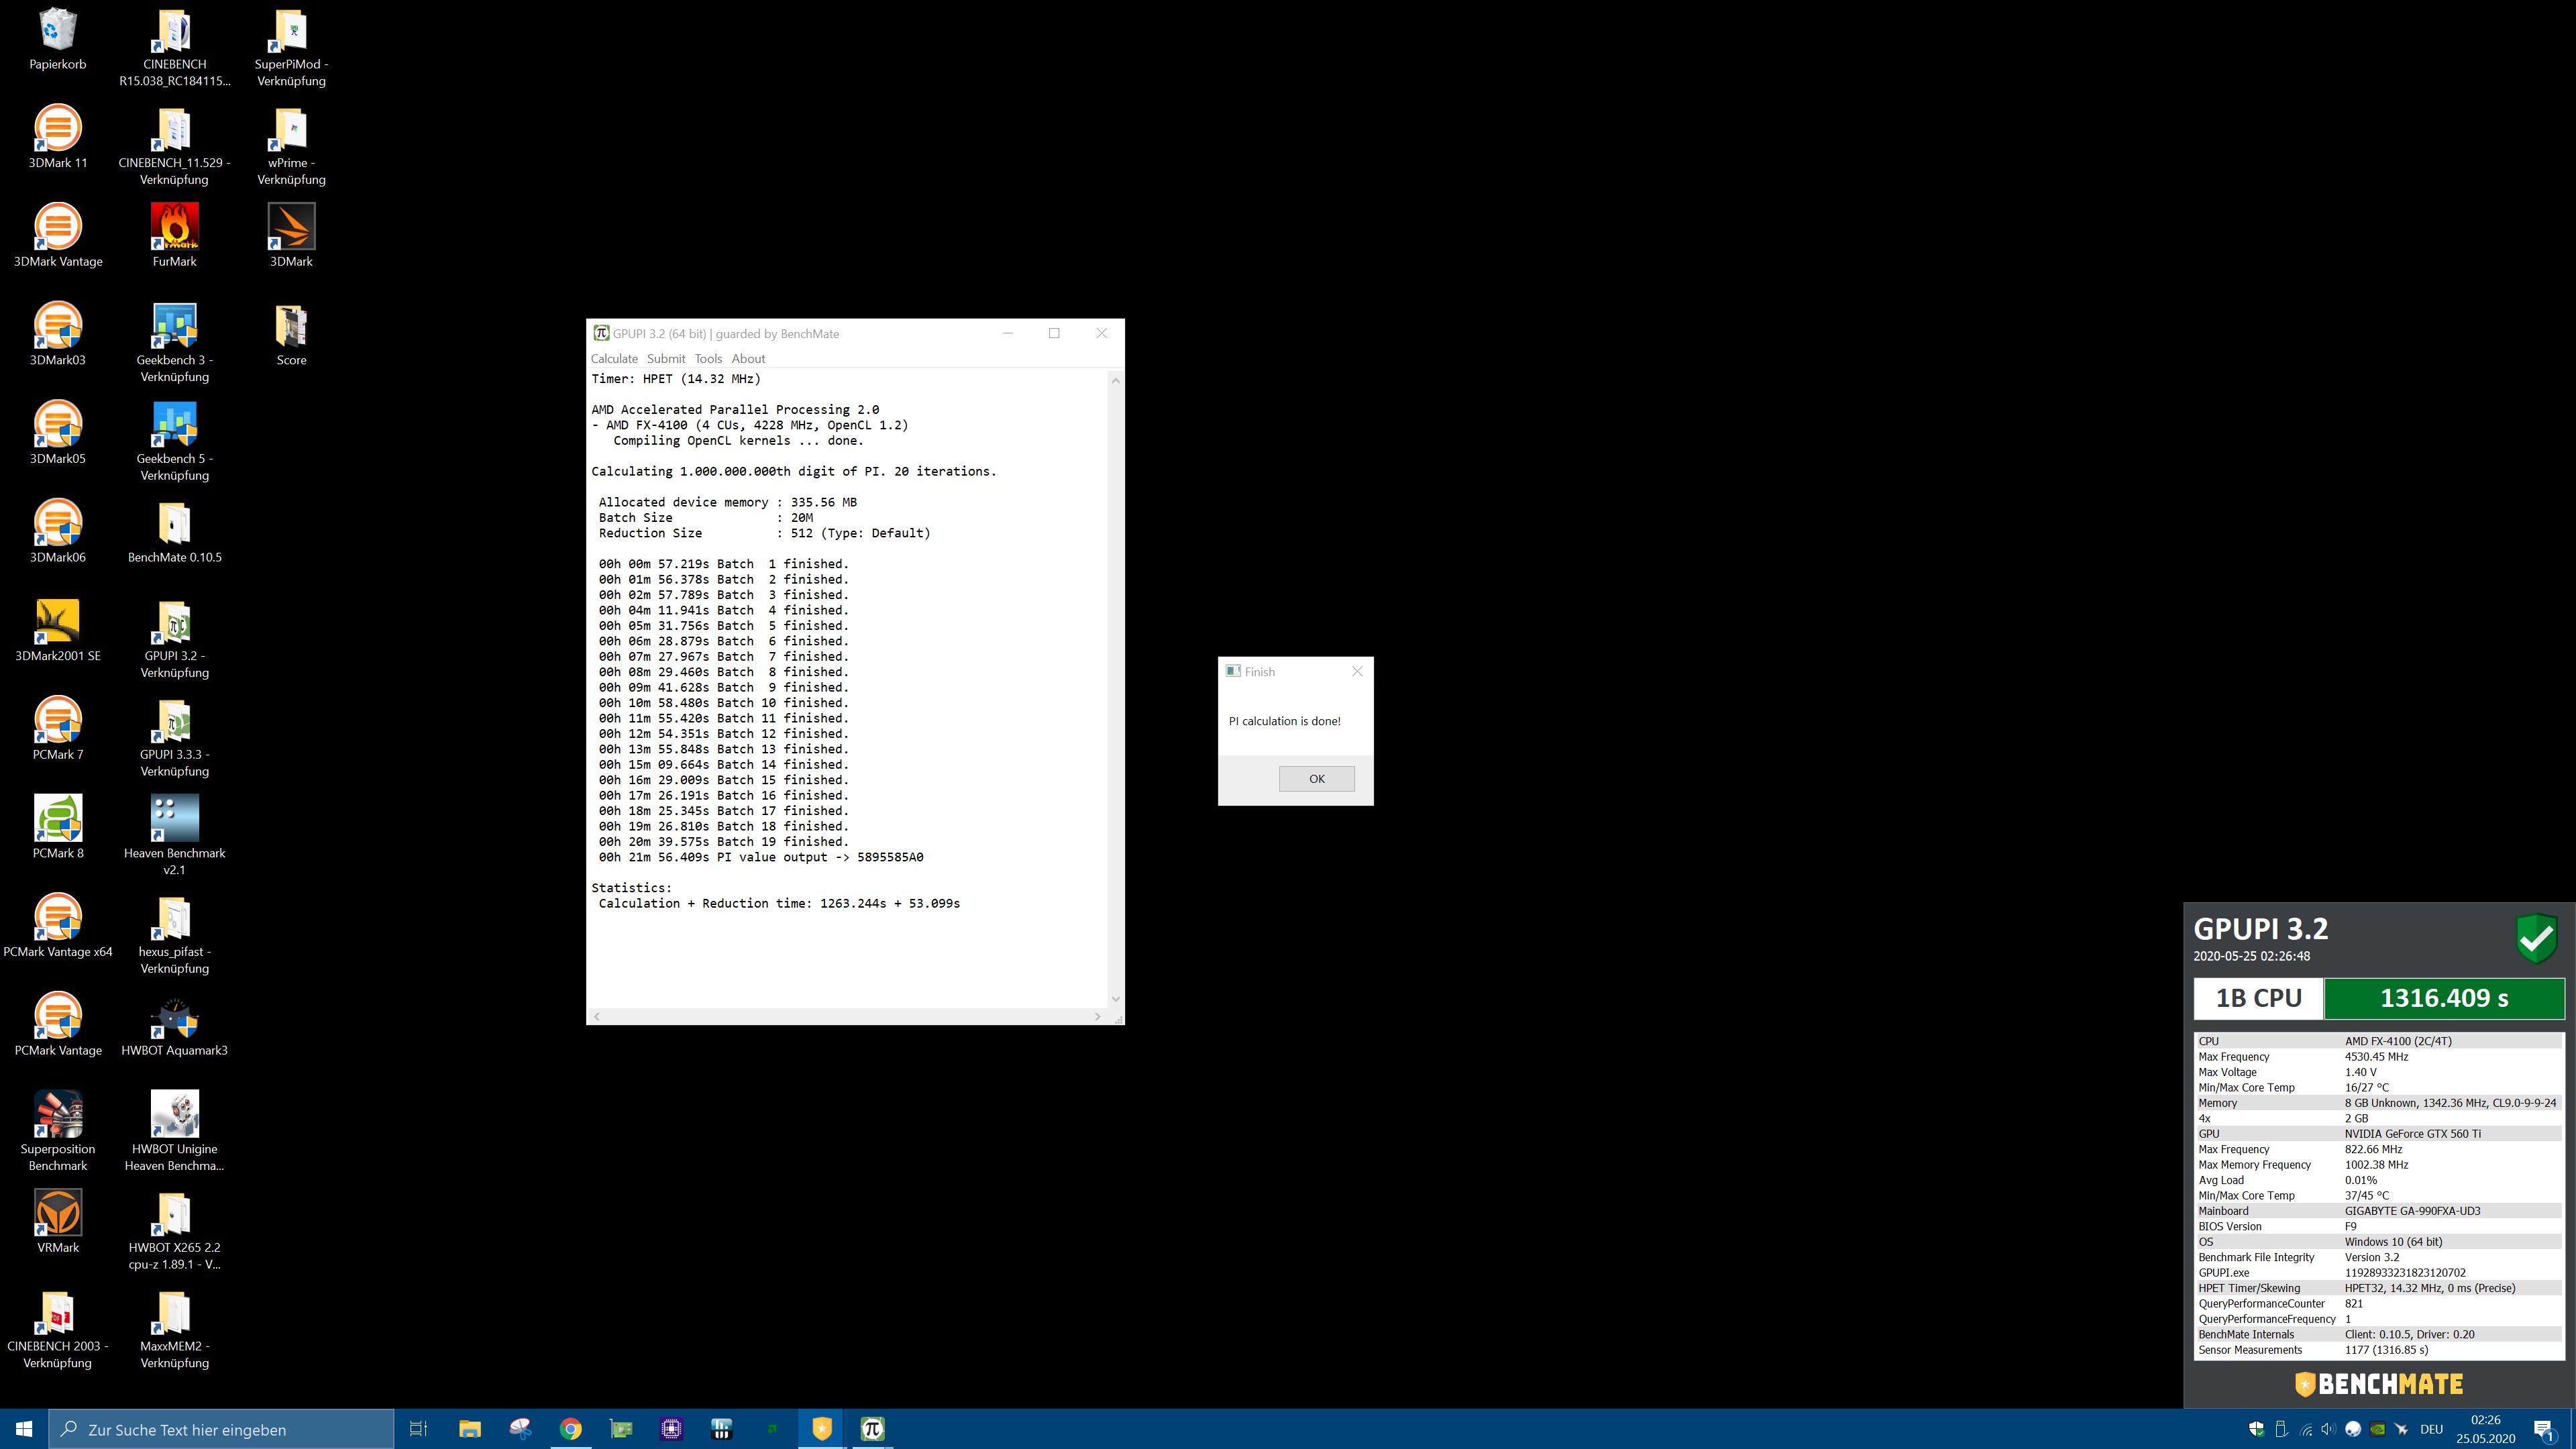The width and height of the screenshot is (2576, 1449).
Task: Select the Geekbench 5 shortcut icon
Action: (x=175, y=442)
